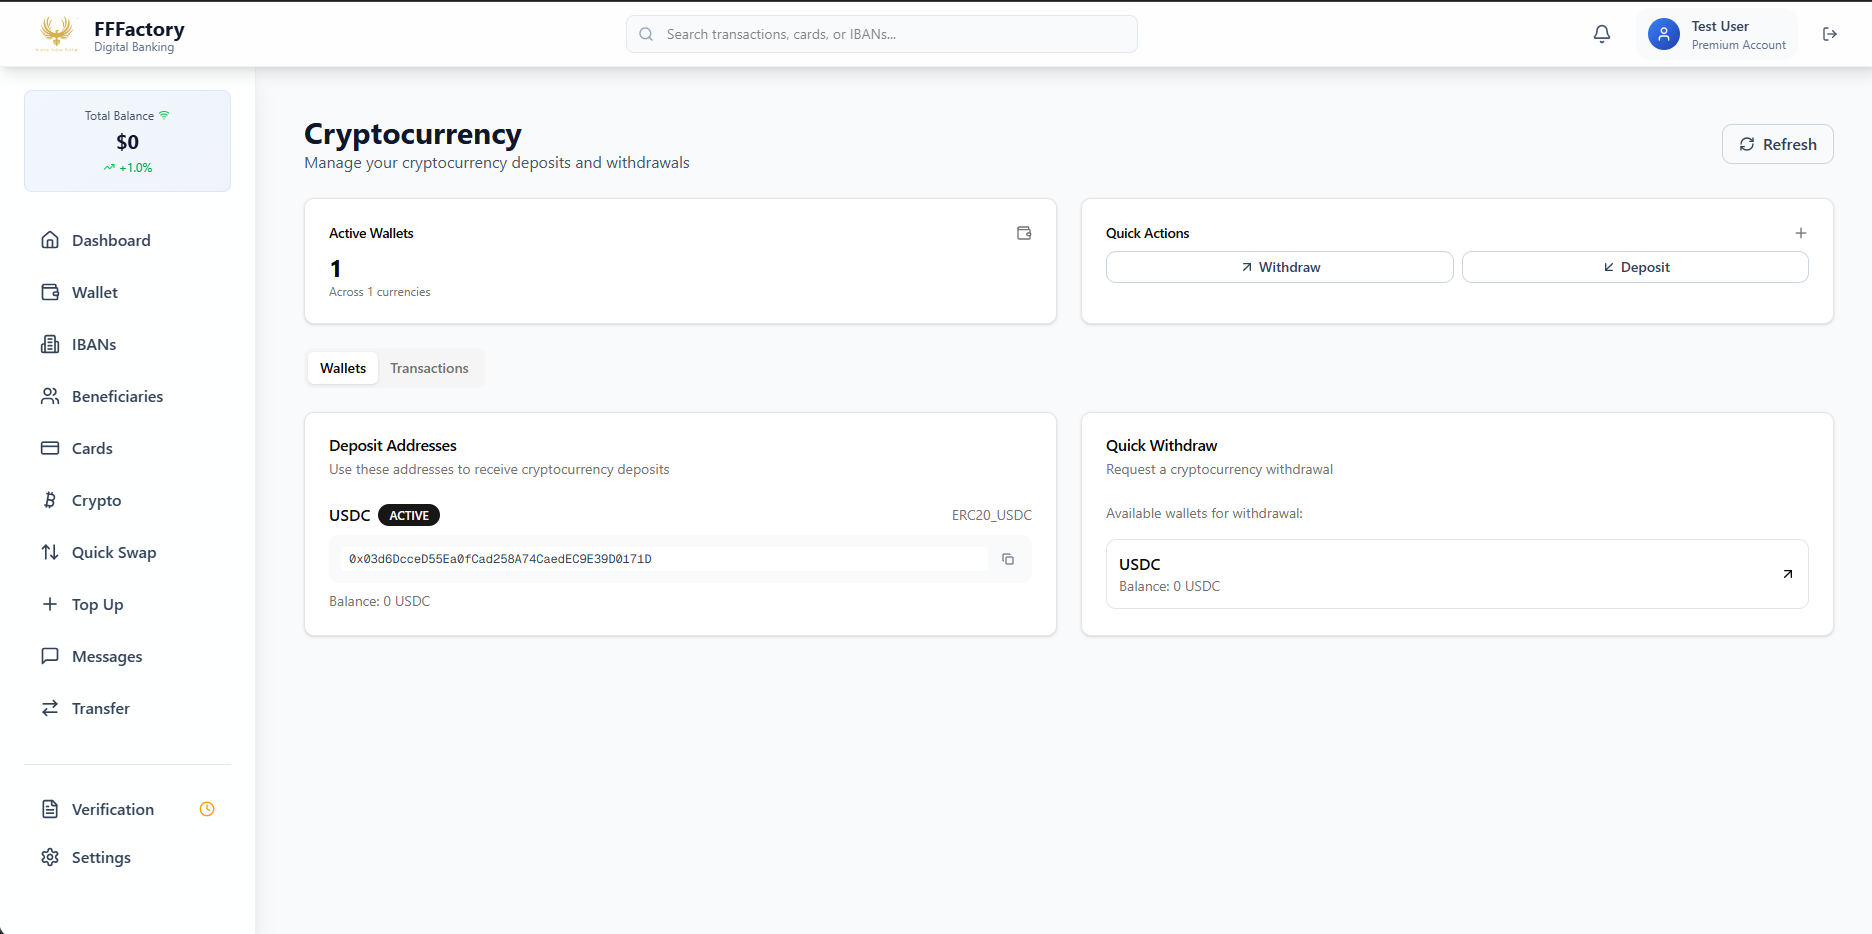Click the logout icon in header
Viewport: 1872px width, 934px height.
click(x=1829, y=34)
